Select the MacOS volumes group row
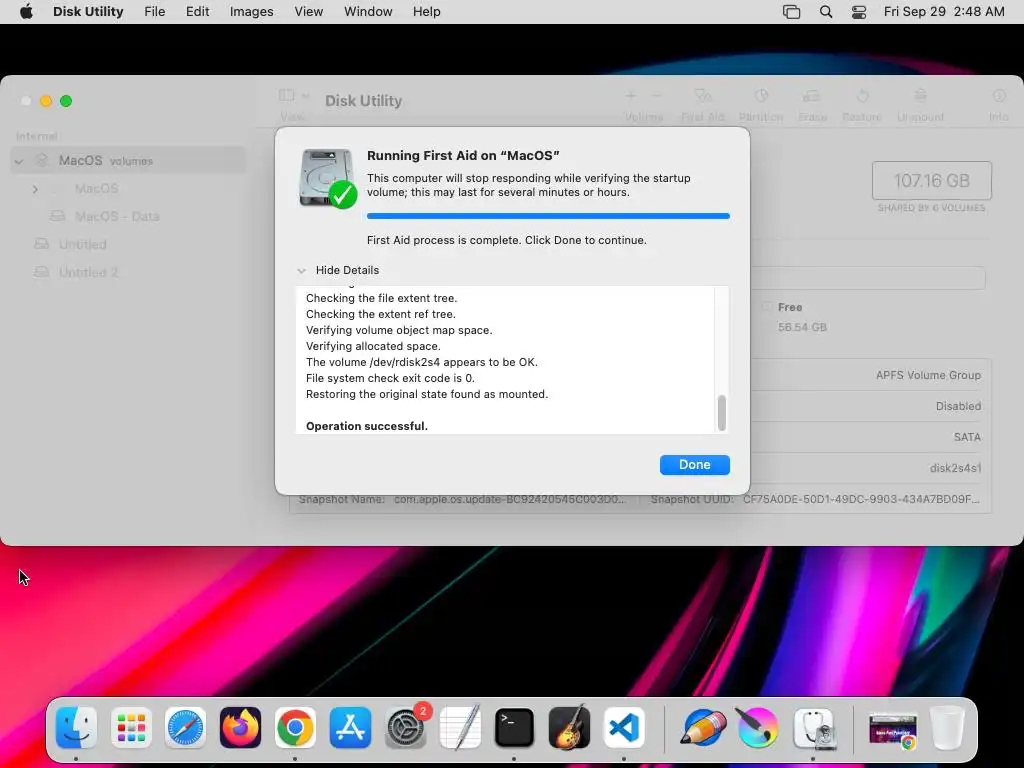The image size is (1024, 768). click(x=129, y=161)
